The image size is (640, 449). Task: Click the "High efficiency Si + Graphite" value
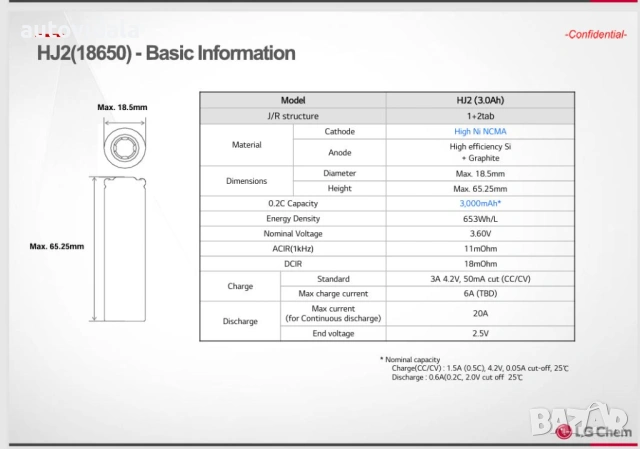(x=480, y=152)
